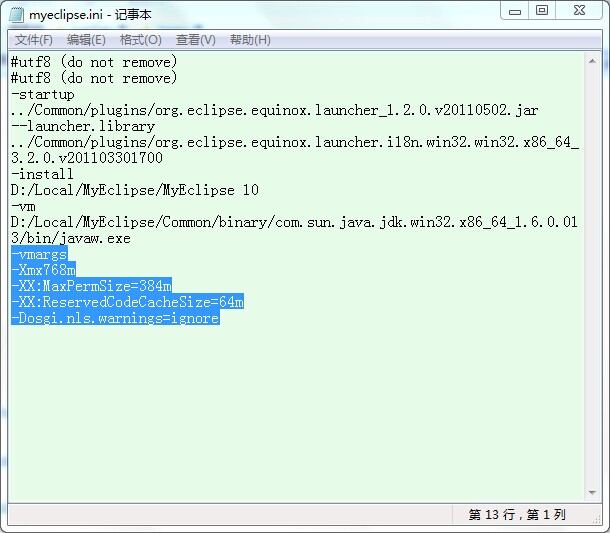This screenshot has width=610, height=533.
Task: Click the scrollbar up arrow
Action: coord(592,61)
